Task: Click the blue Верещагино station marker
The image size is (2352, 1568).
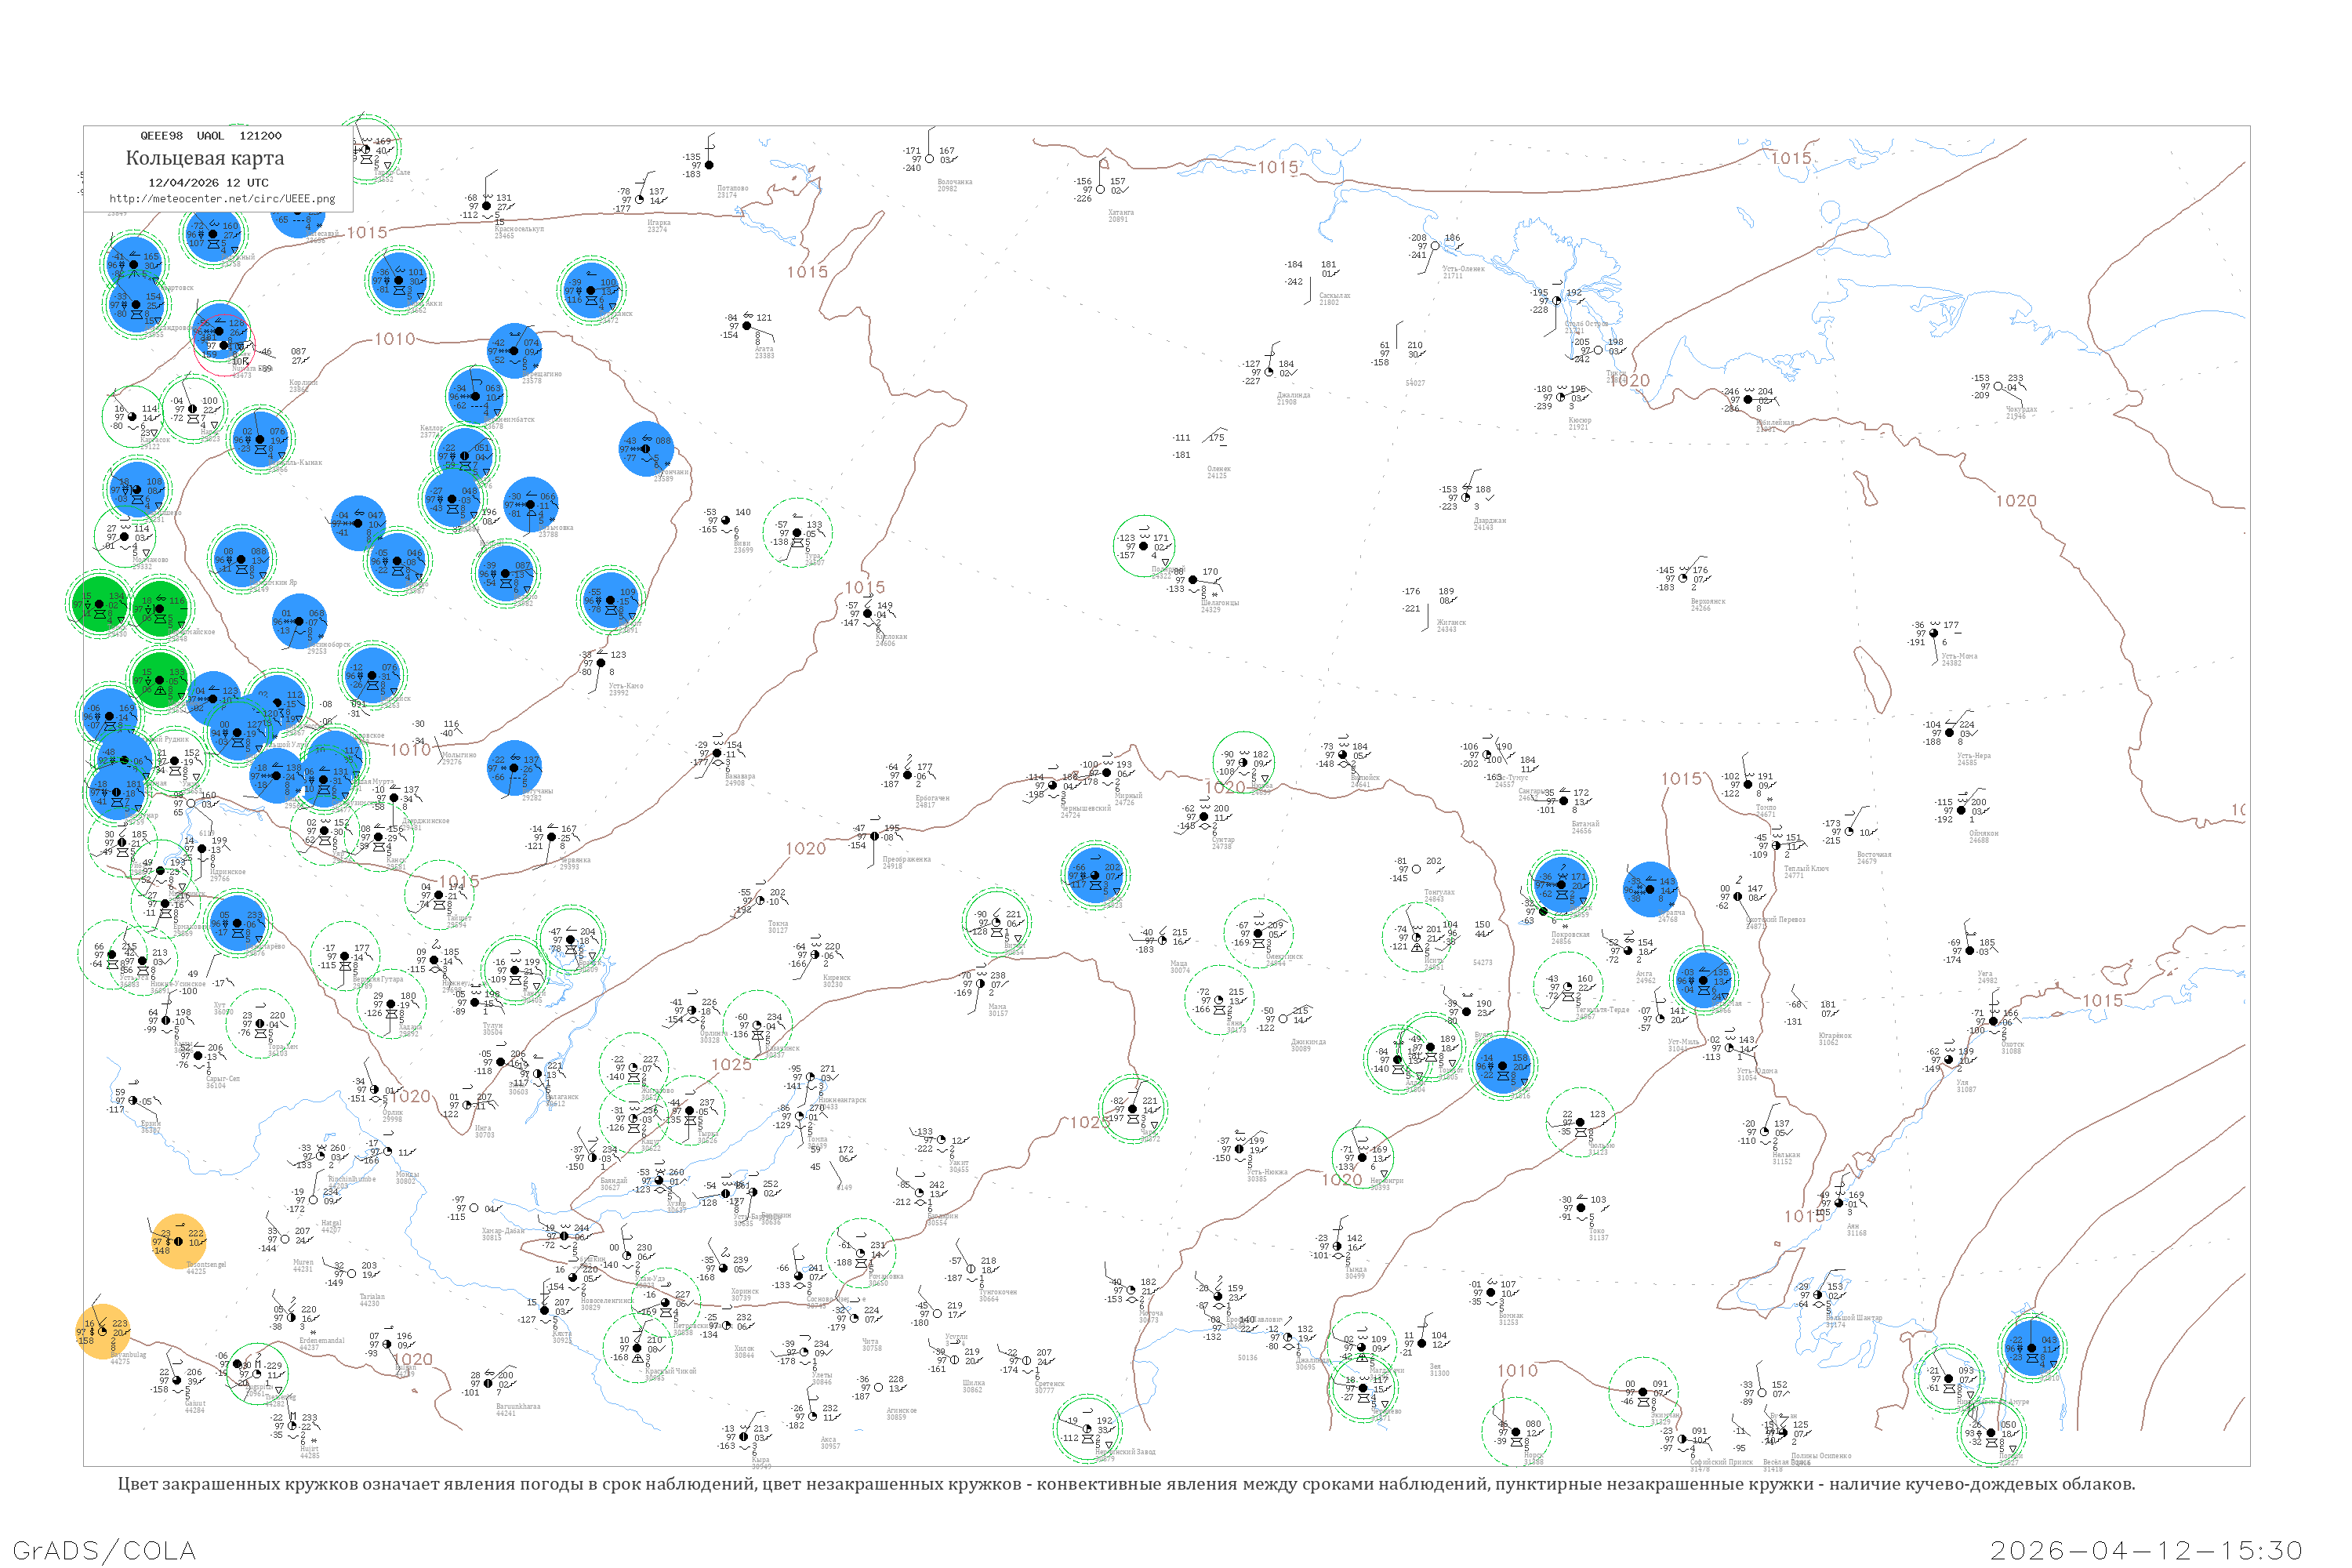Action: (x=514, y=351)
